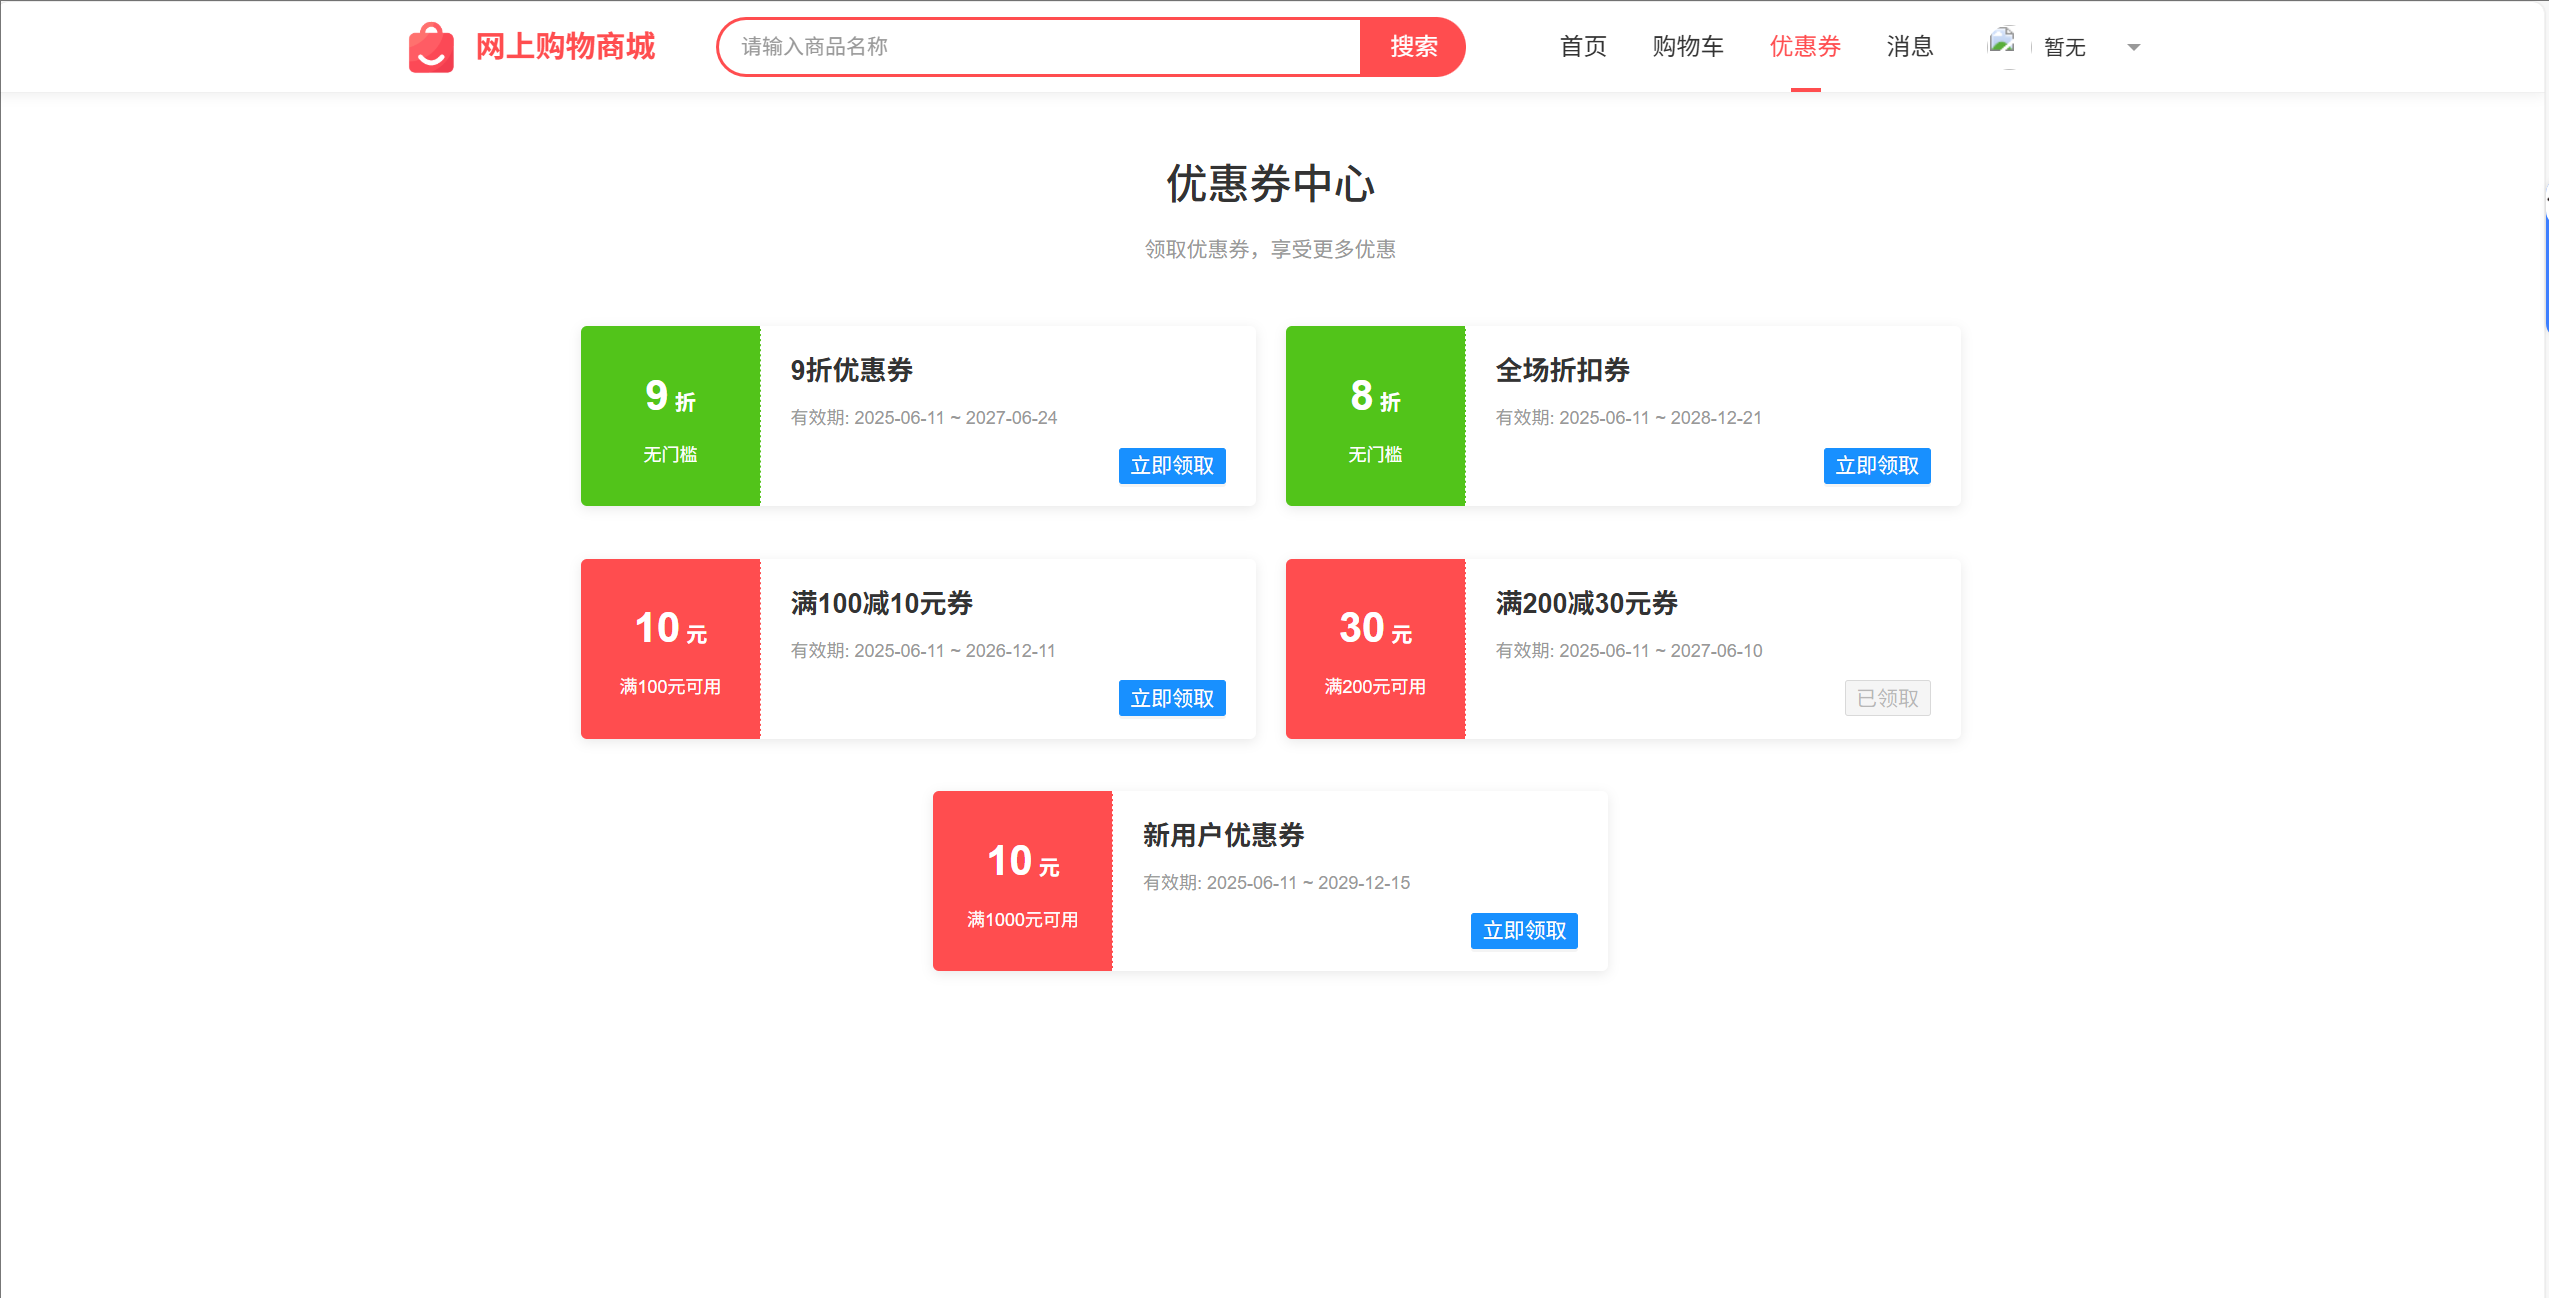
Task: Go to 购物车 shopping cart
Action: pos(1688,46)
